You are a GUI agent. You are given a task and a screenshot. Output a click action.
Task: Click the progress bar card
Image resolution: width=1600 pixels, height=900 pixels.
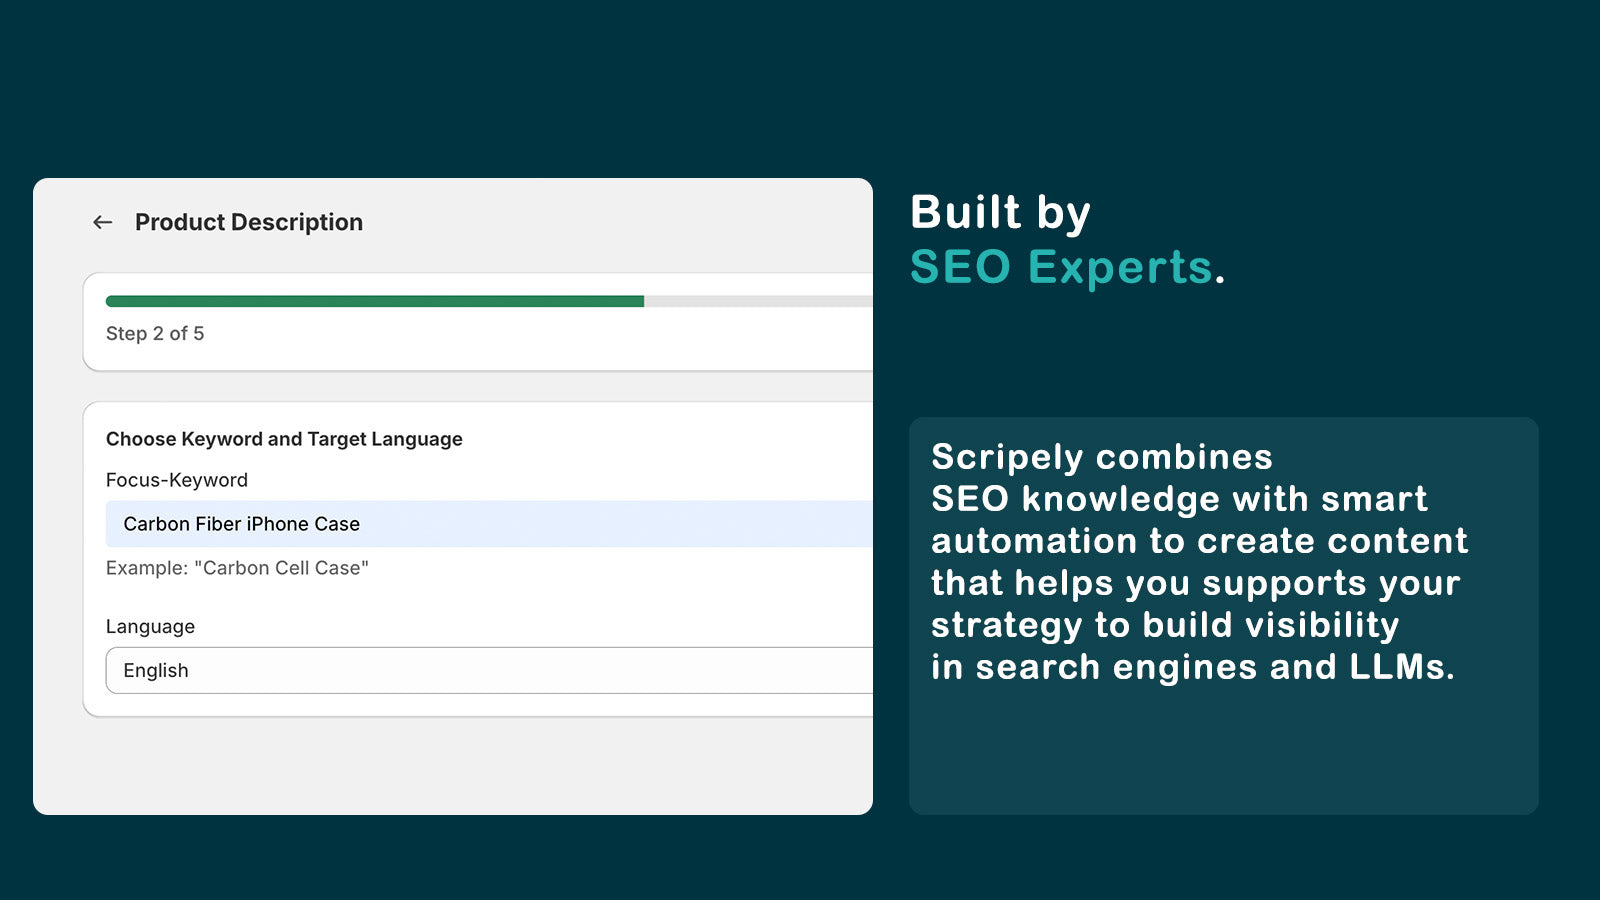tap(480, 320)
